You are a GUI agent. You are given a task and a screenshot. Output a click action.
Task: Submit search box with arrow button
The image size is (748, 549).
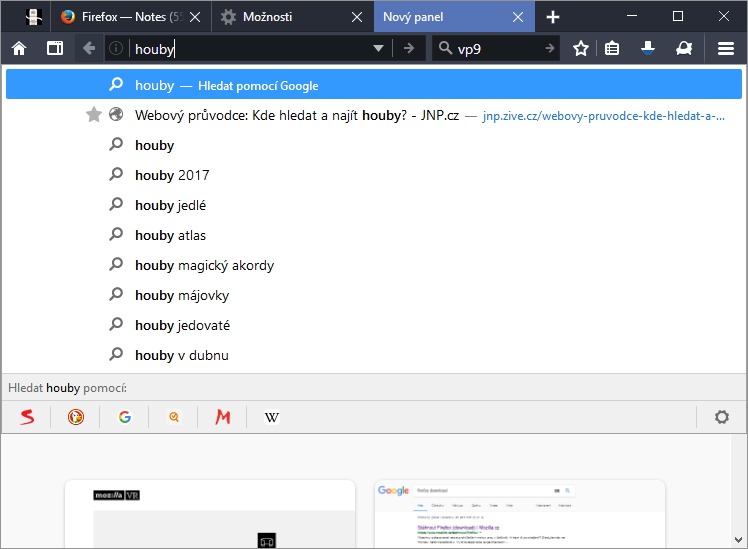pyautogui.click(x=550, y=48)
